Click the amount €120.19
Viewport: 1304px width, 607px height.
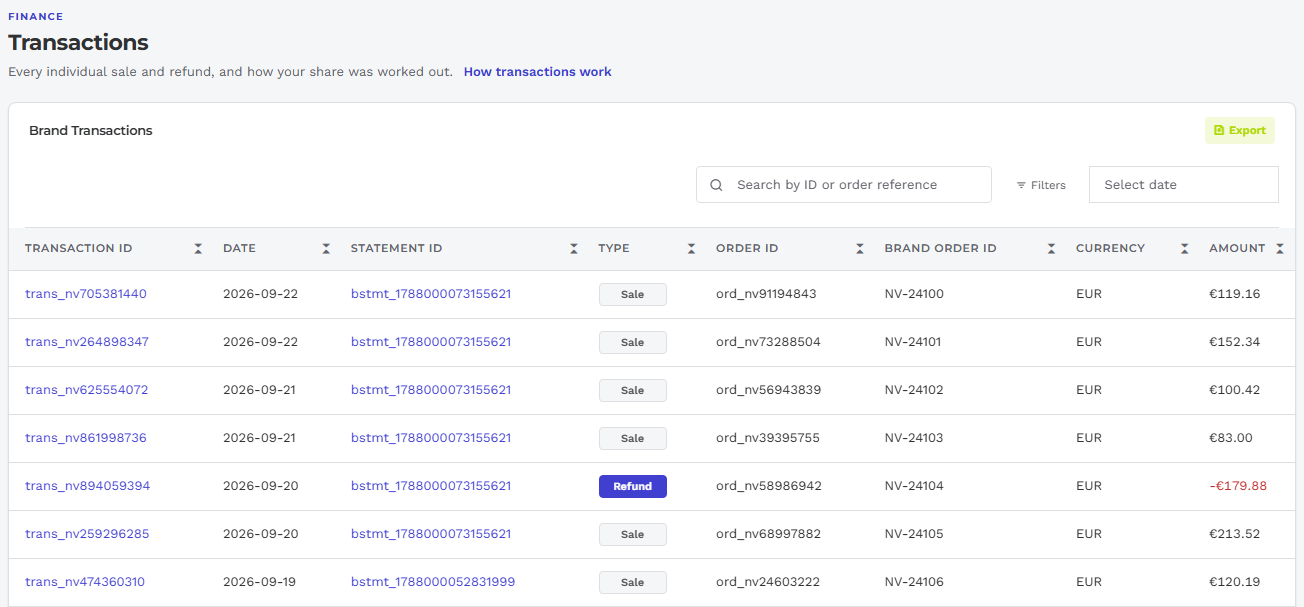point(1234,582)
